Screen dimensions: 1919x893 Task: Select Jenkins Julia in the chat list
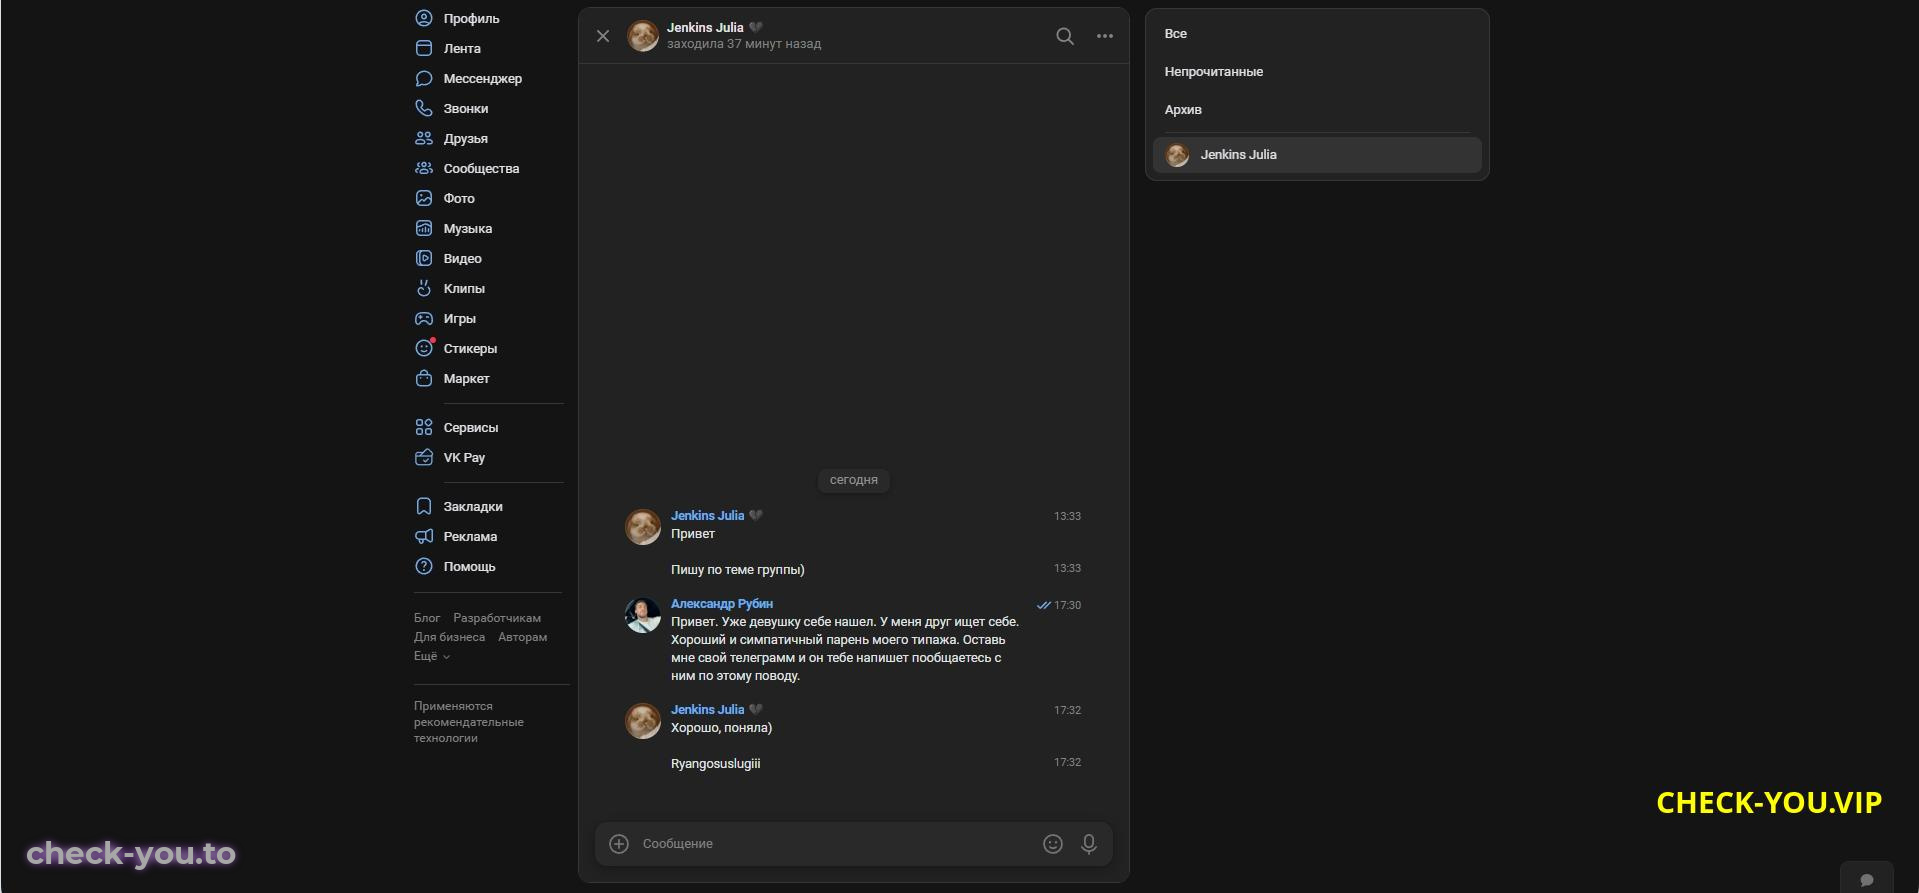point(1317,155)
